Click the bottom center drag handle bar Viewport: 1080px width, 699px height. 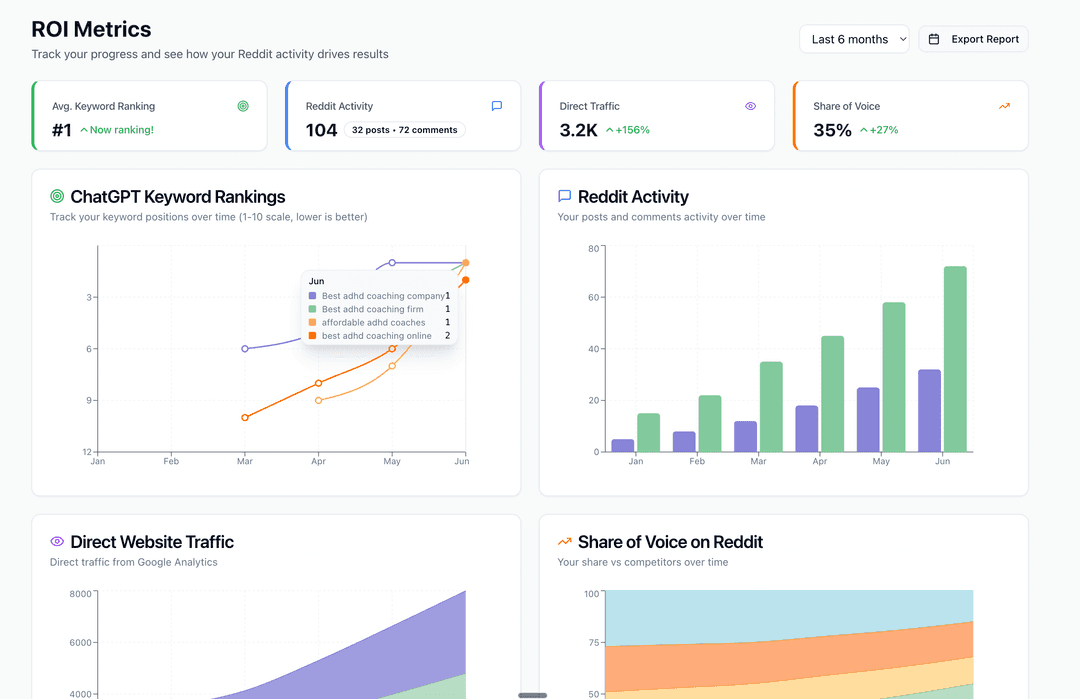532,695
